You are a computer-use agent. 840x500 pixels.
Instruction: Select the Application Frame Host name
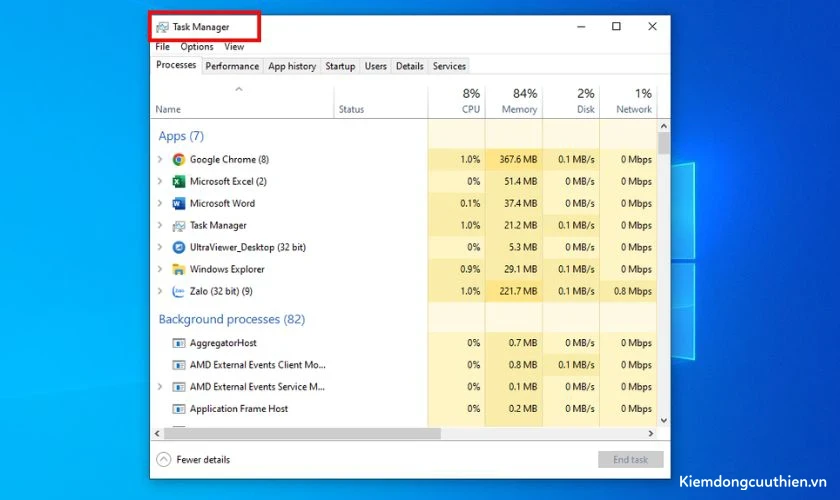238,409
